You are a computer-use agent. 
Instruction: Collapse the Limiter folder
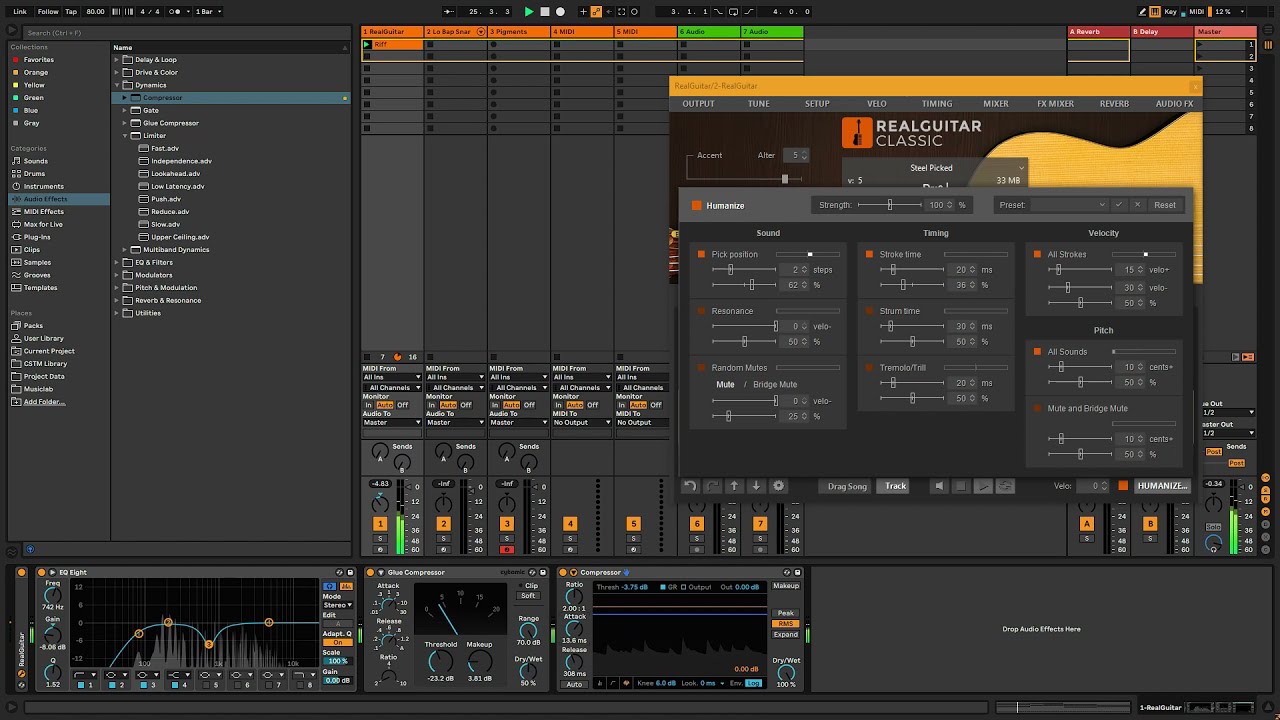125,136
